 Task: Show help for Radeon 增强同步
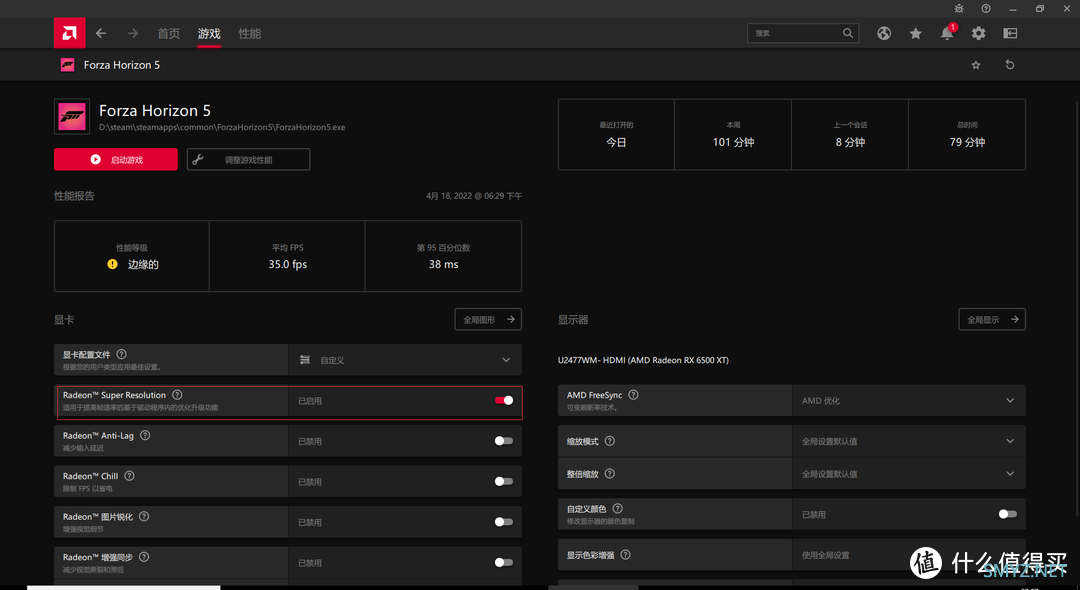(144, 557)
